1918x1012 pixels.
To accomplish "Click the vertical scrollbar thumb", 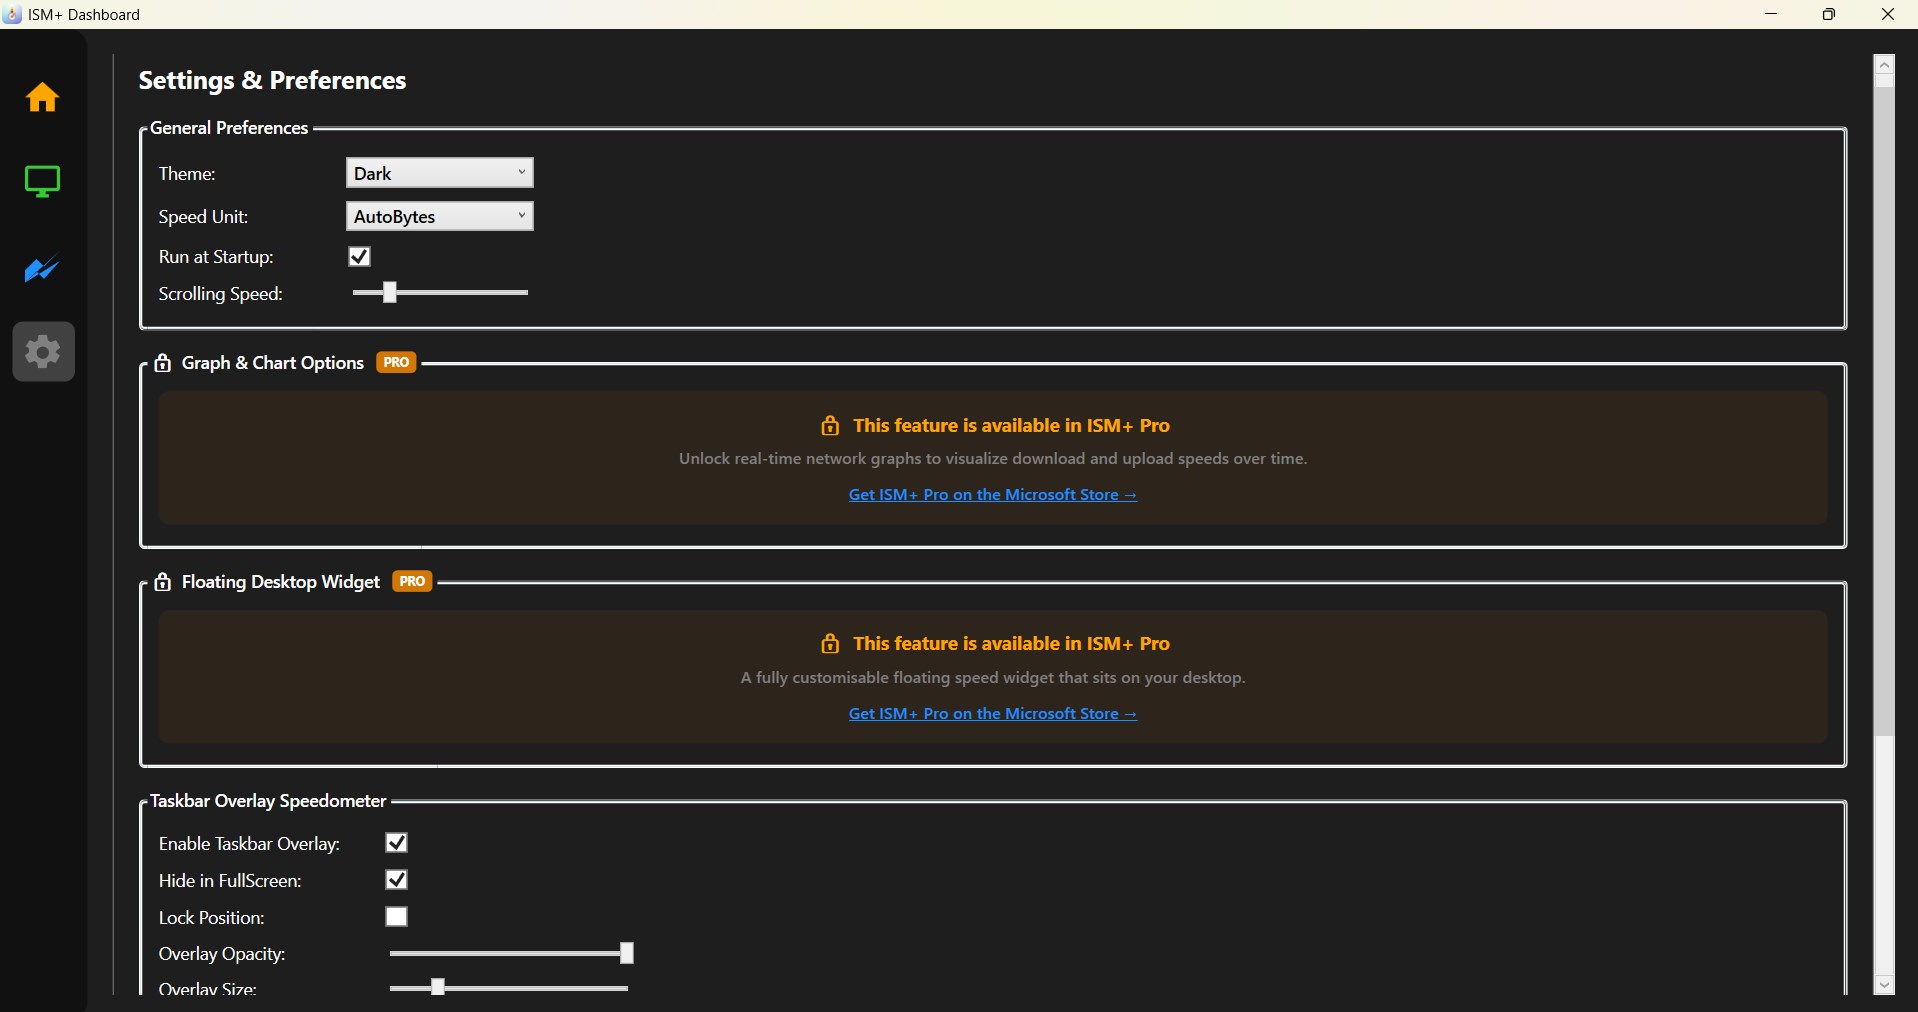I will (1885, 411).
